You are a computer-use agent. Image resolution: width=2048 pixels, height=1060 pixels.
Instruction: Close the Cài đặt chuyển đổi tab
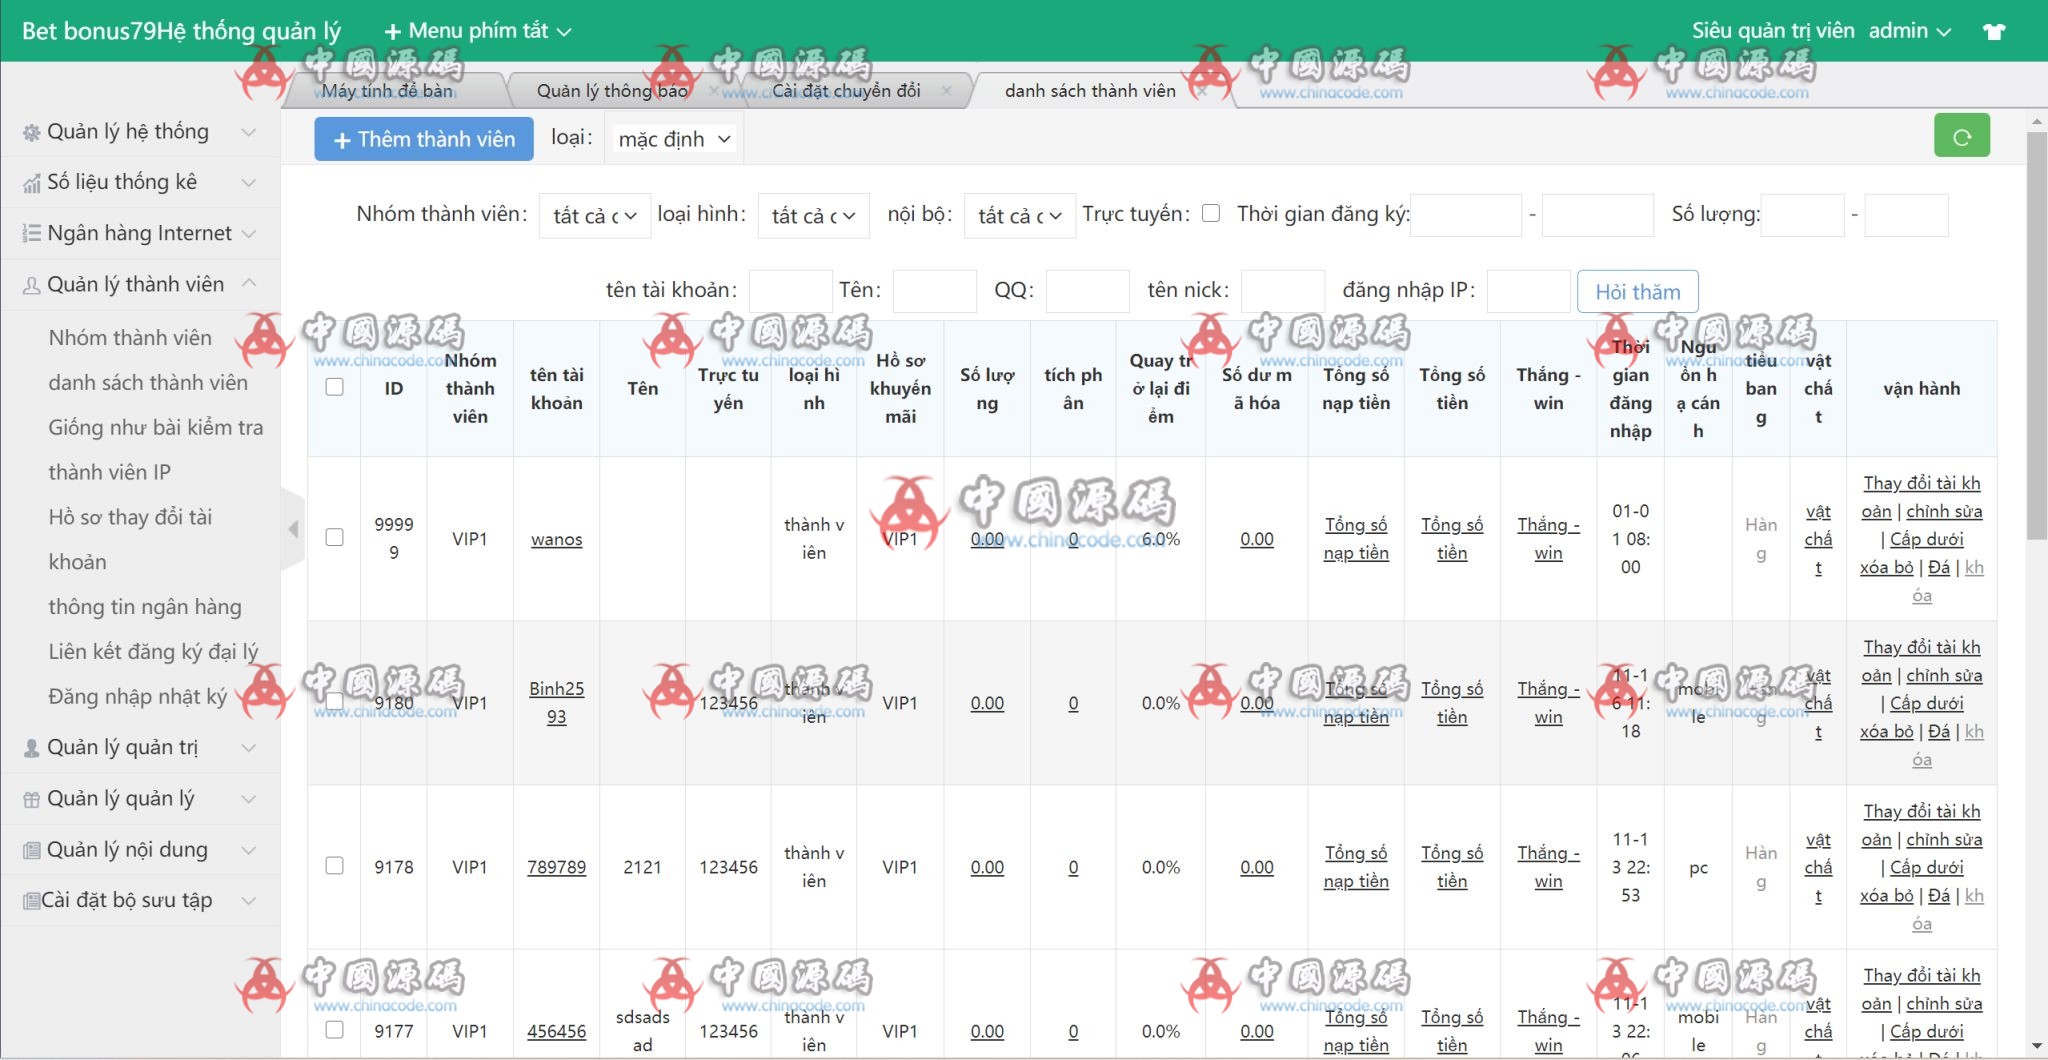pyautogui.click(x=946, y=91)
